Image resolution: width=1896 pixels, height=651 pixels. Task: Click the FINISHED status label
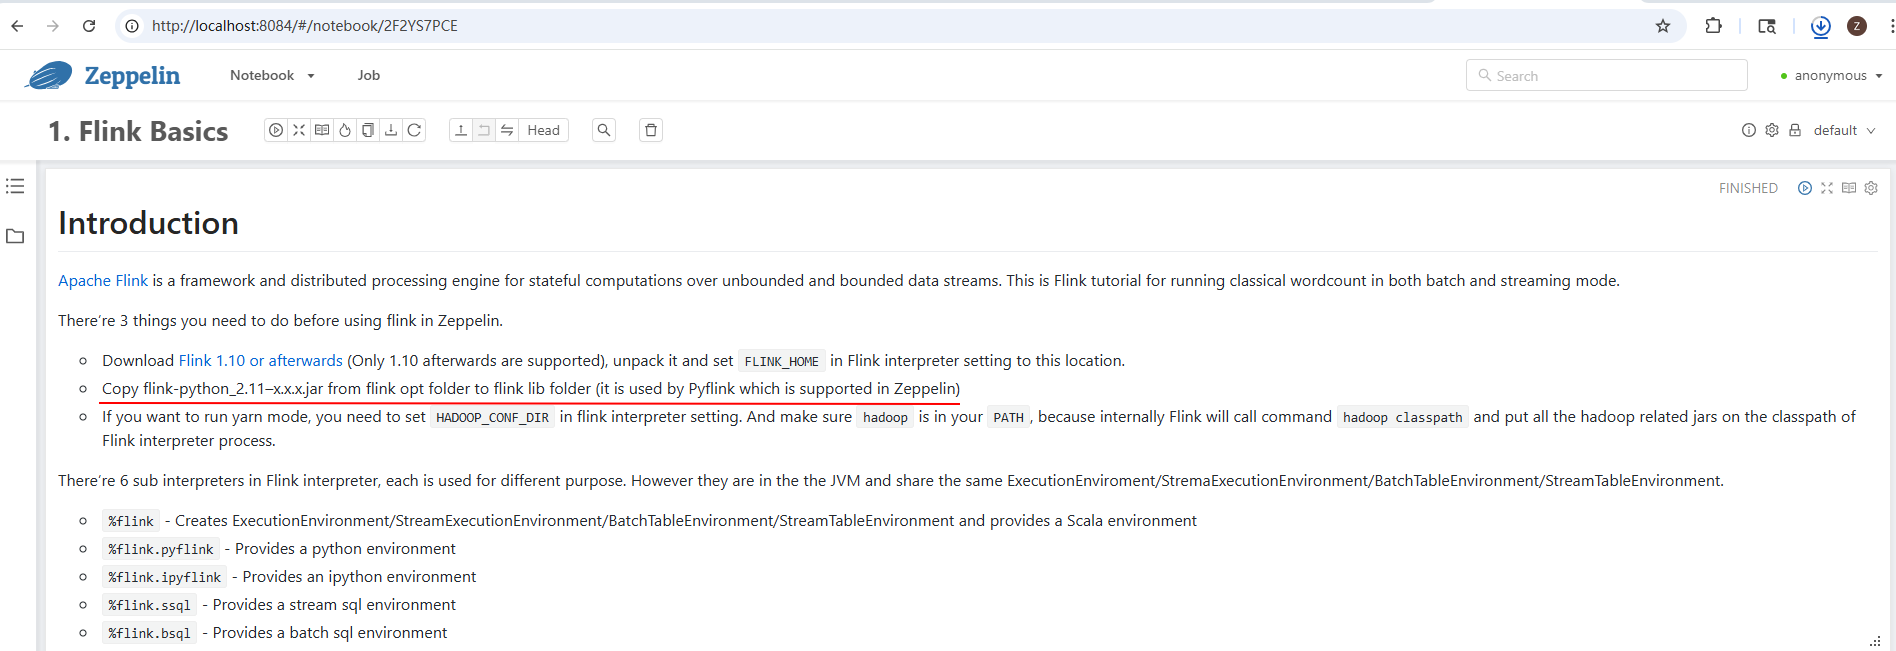[1748, 188]
